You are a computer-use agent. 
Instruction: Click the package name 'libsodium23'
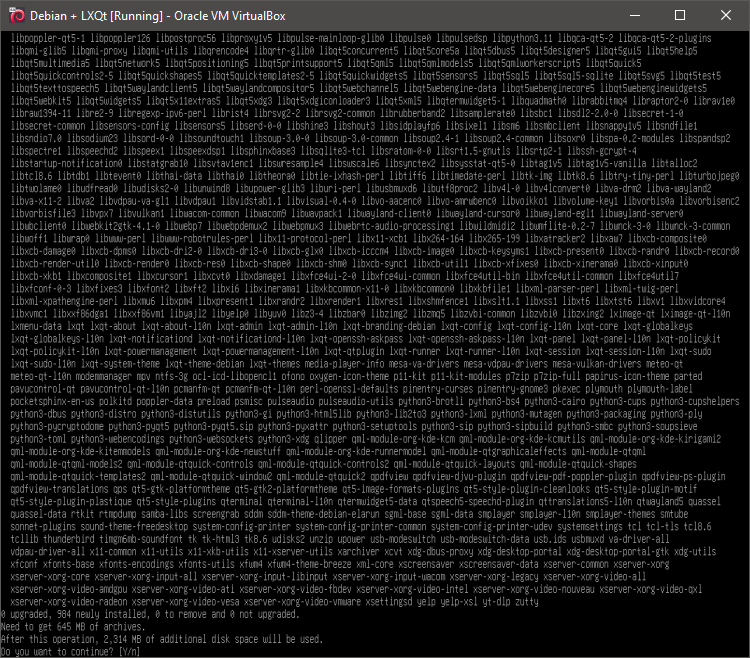click(x=92, y=138)
